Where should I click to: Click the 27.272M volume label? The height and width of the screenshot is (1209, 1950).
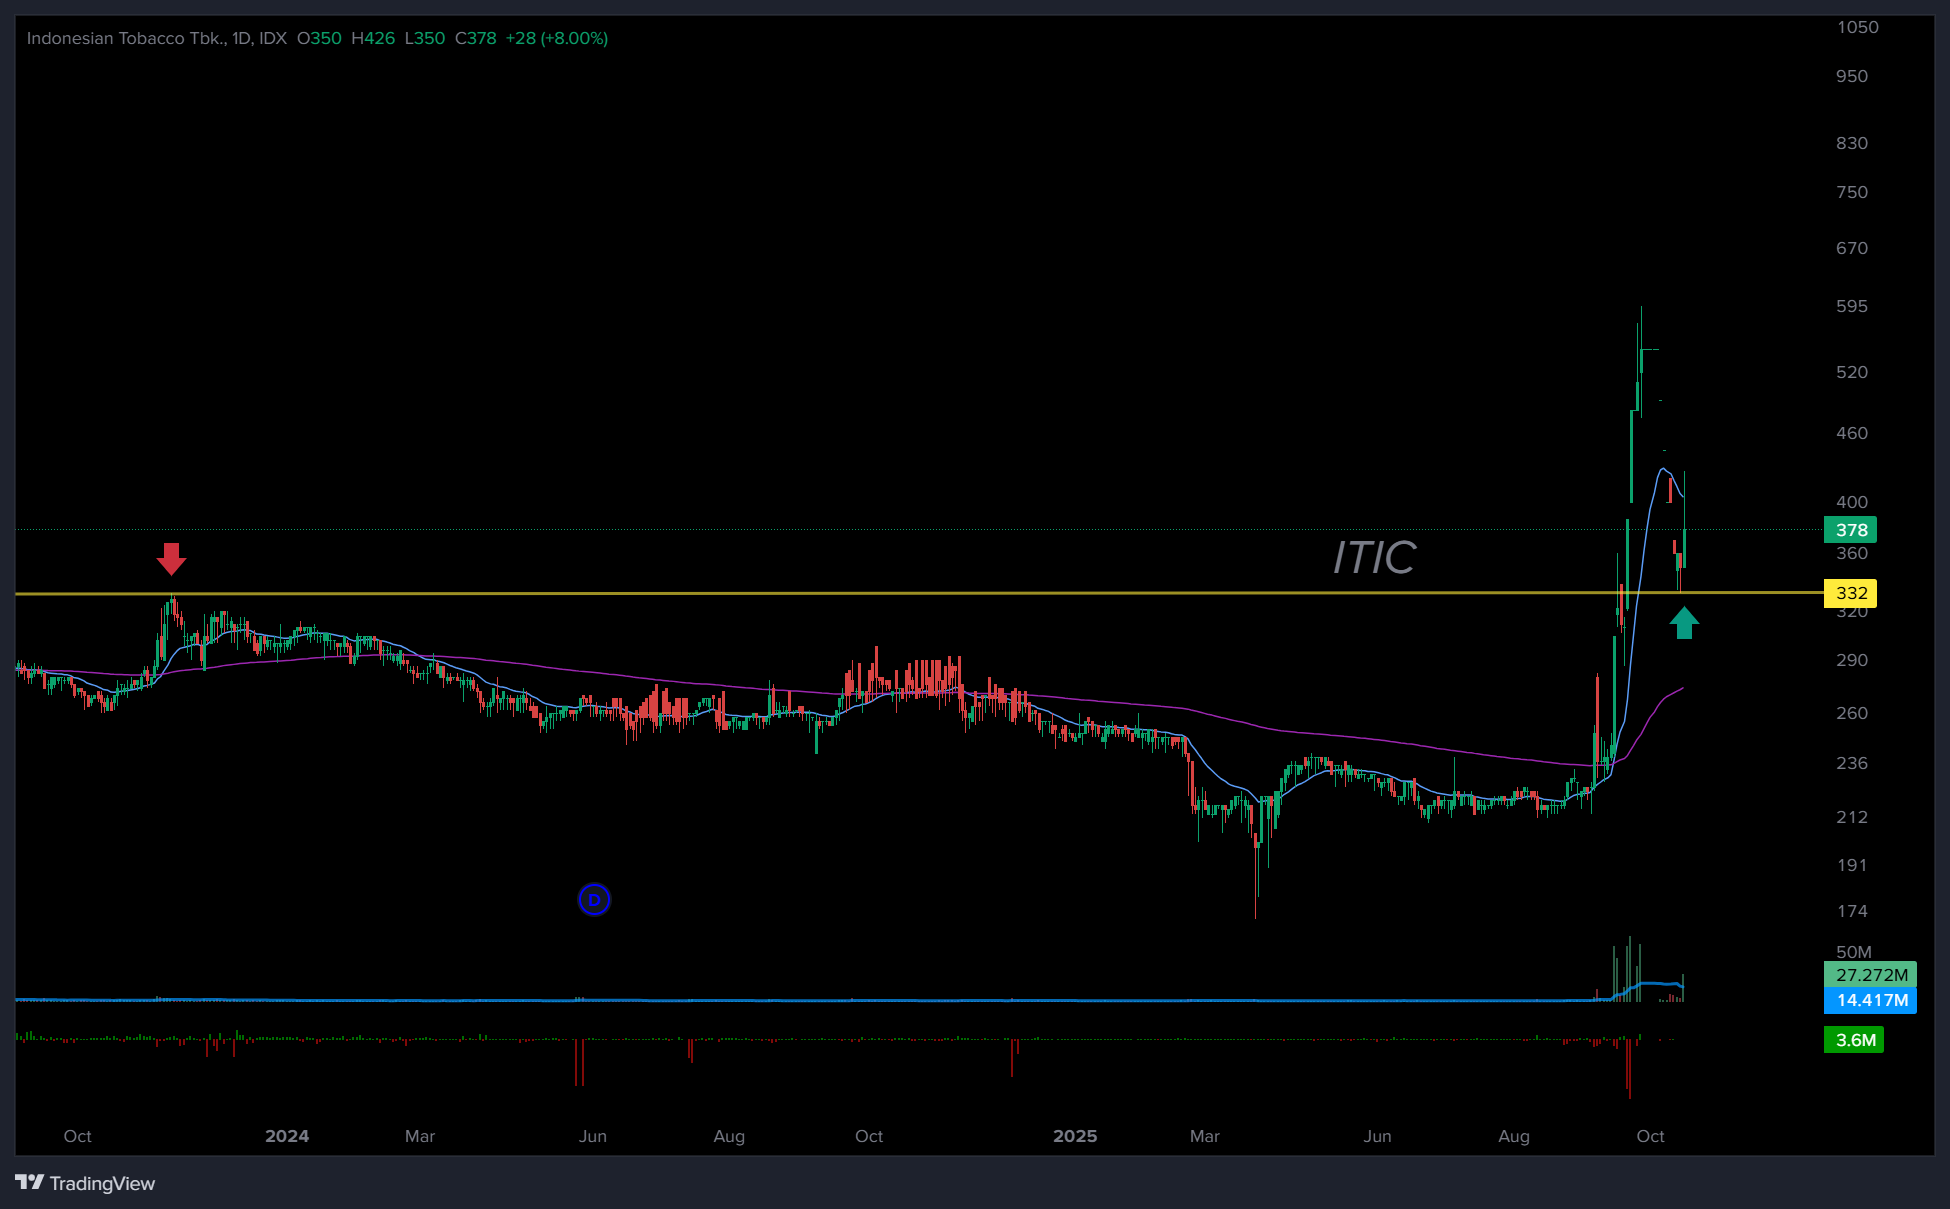[x=1870, y=975]
